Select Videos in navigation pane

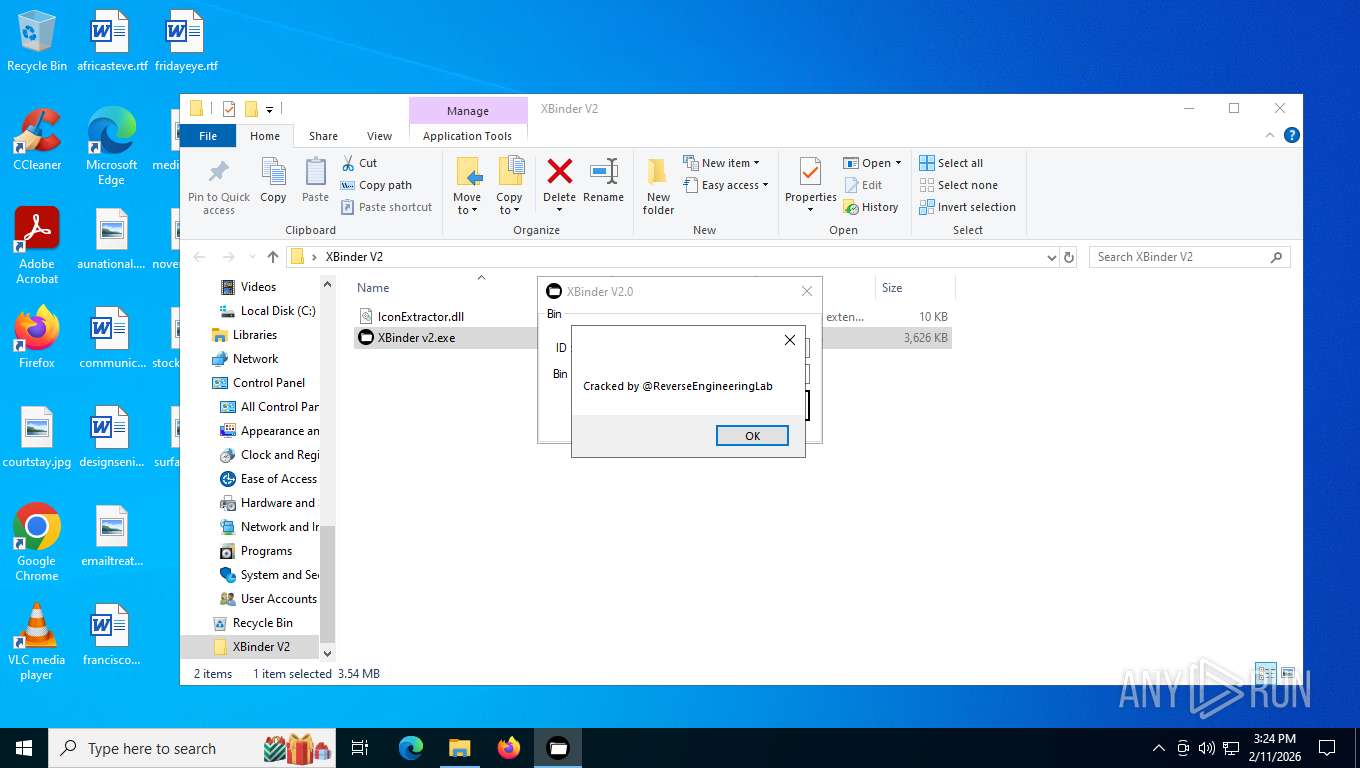click(x=258, y=287)
